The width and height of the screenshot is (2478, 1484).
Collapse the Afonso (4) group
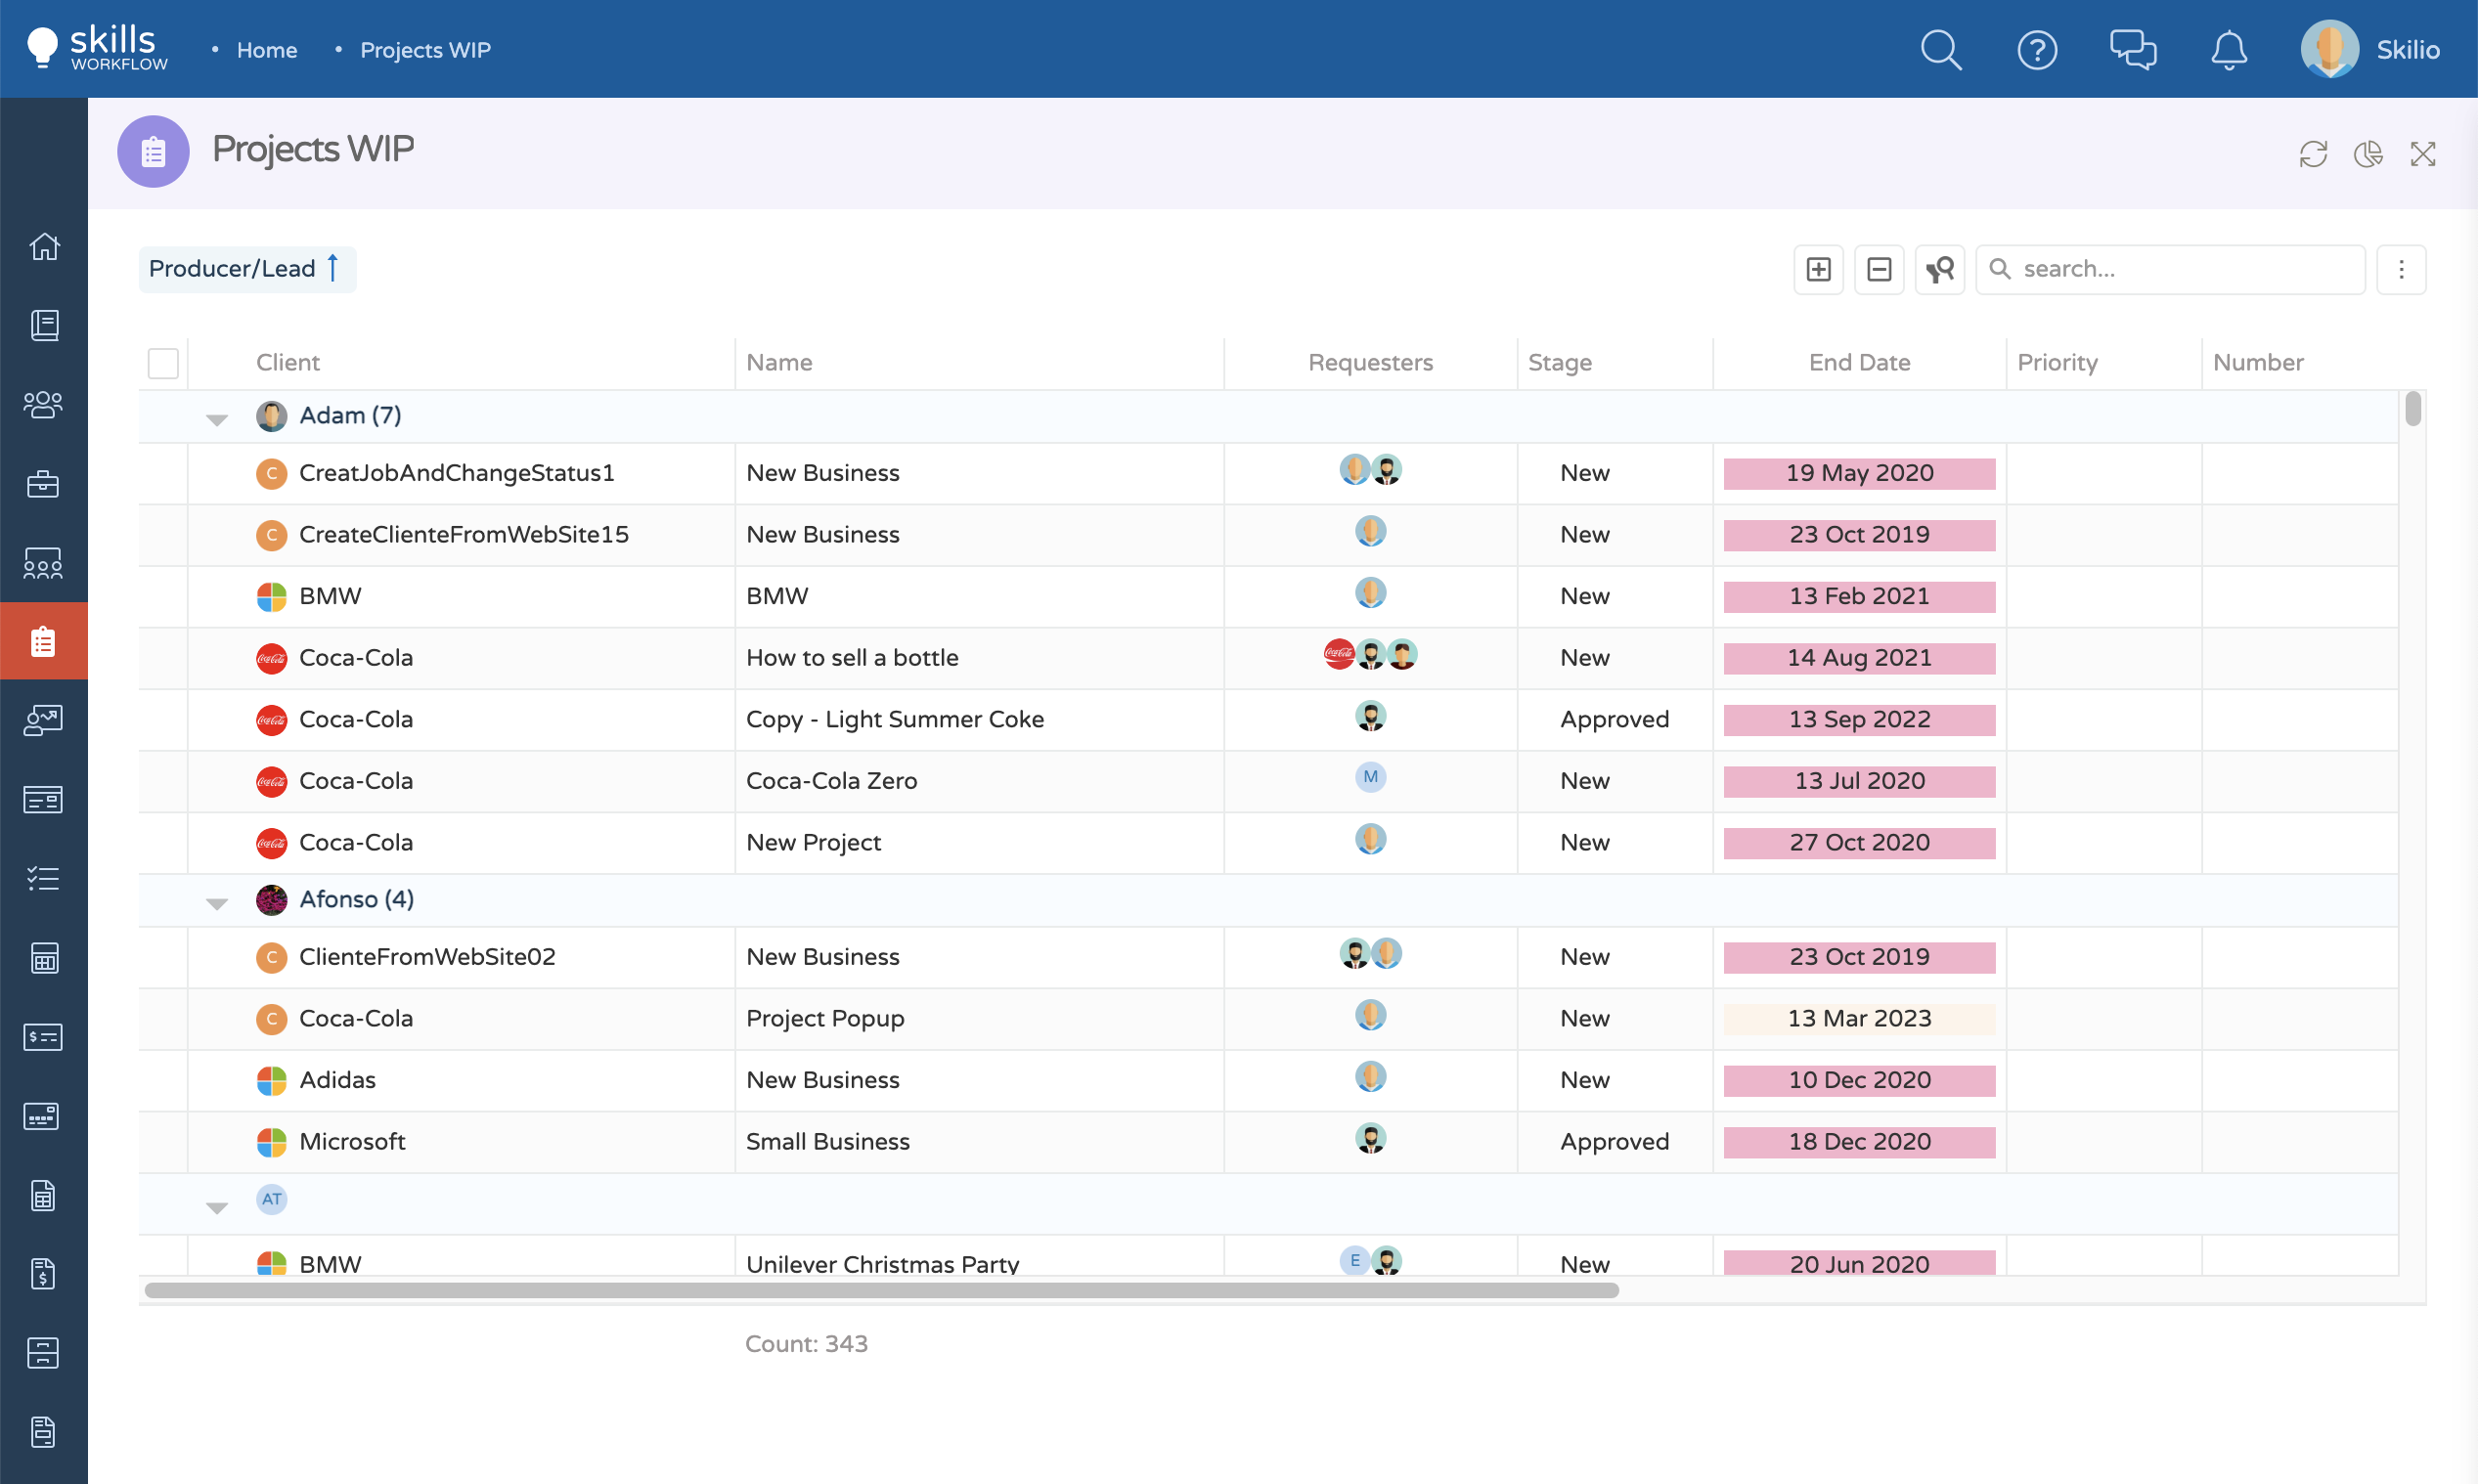pyautogui.click(x=217, y=903)
